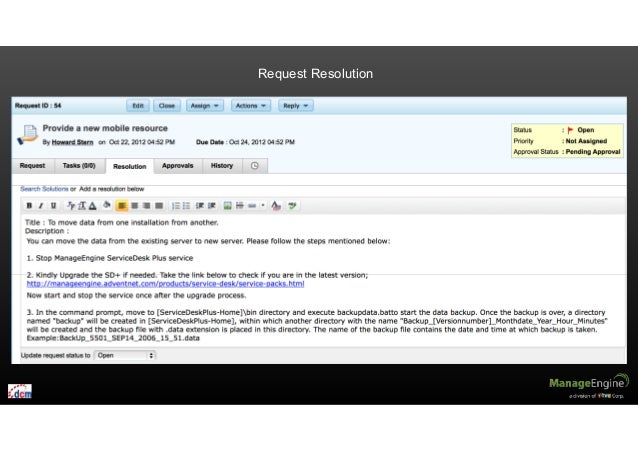Switch to the Request tab

33,166
